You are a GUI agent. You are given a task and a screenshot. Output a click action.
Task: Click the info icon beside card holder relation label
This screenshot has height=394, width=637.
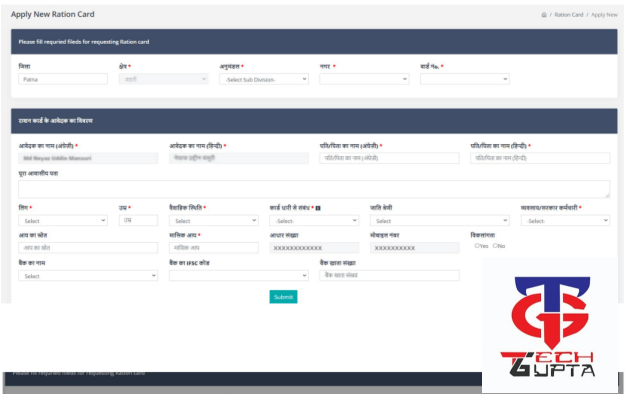[318, 208]
